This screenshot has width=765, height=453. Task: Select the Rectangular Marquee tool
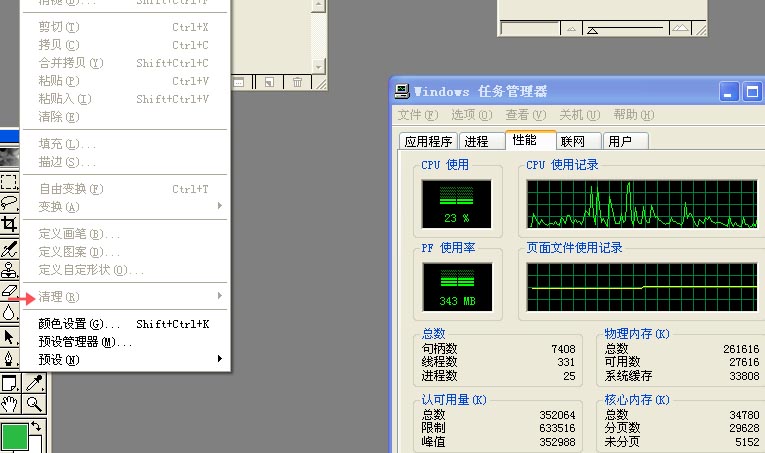coord(9,182)
